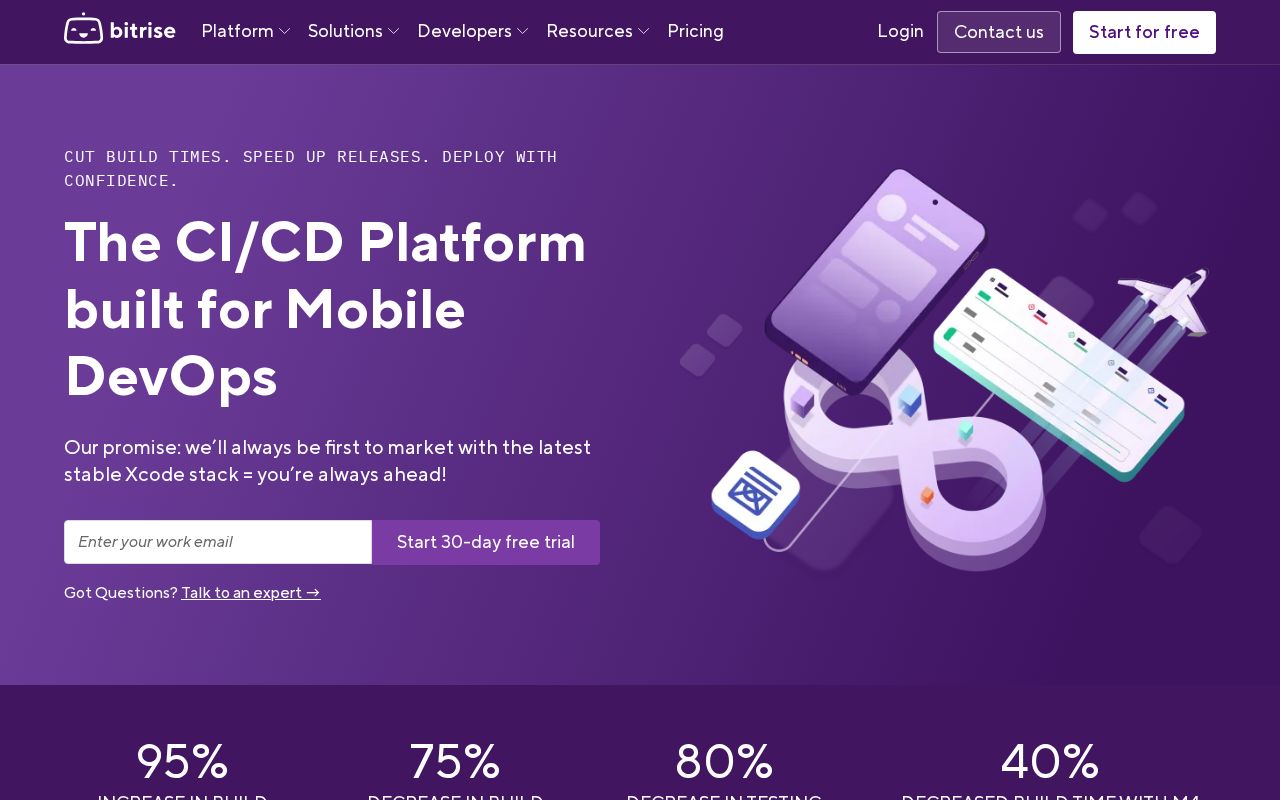
Task: Expand the Resources chevron arrow
Action: 643,32
